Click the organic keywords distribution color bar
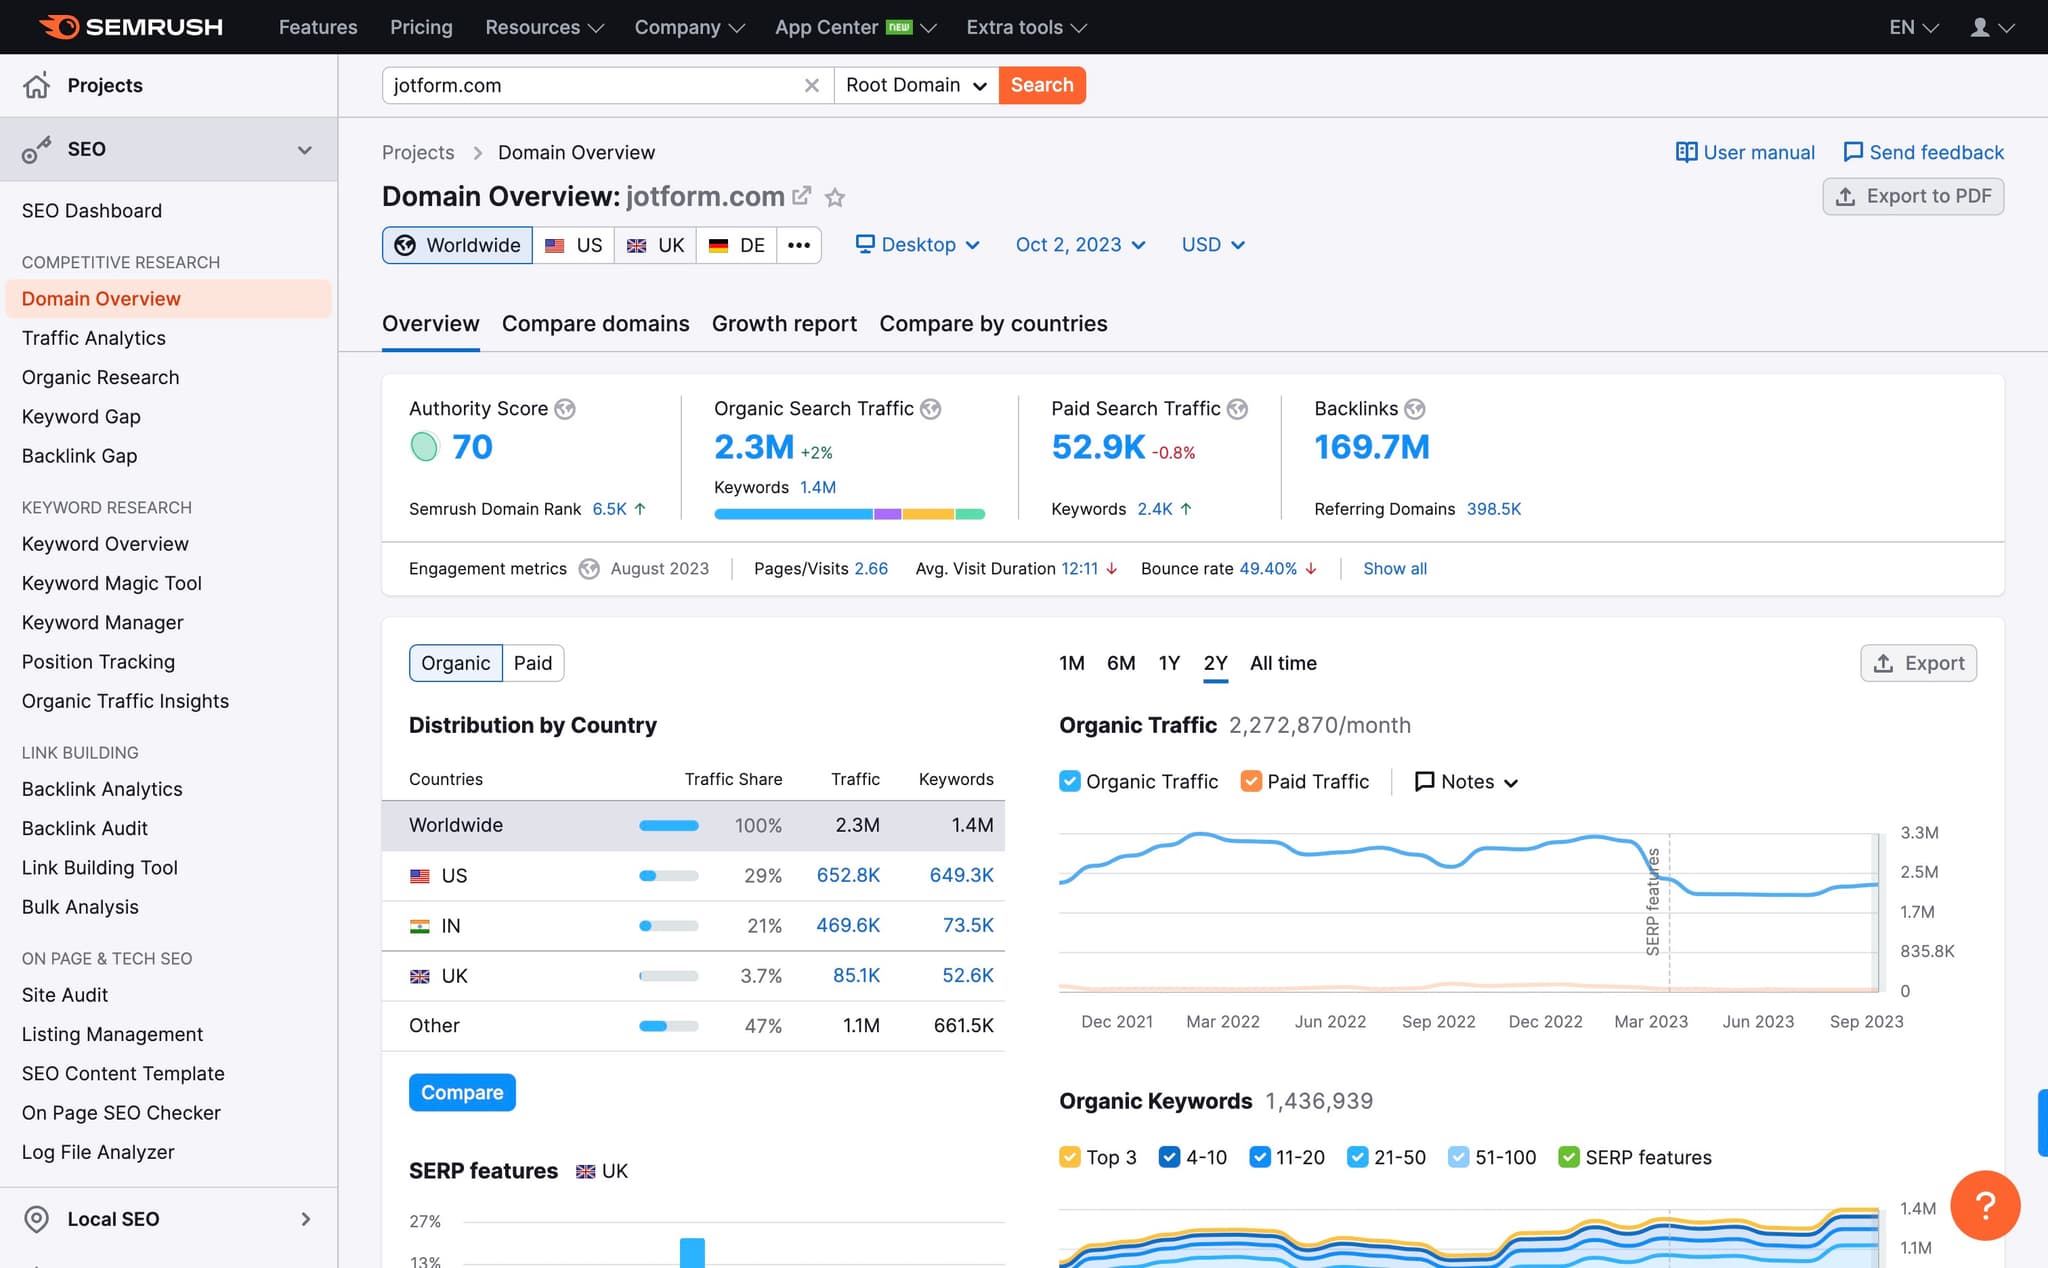The image size is (2048, 1268). pos(849,514)
